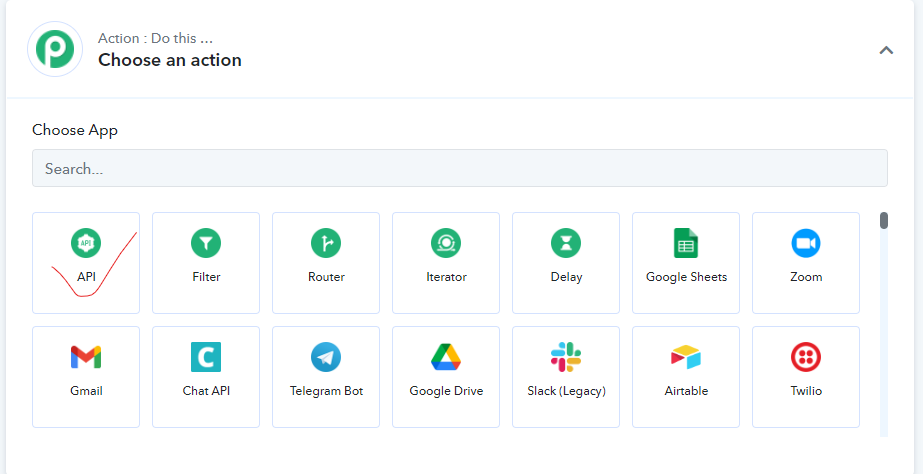This screenshot has height=474, width=923.
Task: Click the "Choose an action" heading
Action: click(170, 60)
